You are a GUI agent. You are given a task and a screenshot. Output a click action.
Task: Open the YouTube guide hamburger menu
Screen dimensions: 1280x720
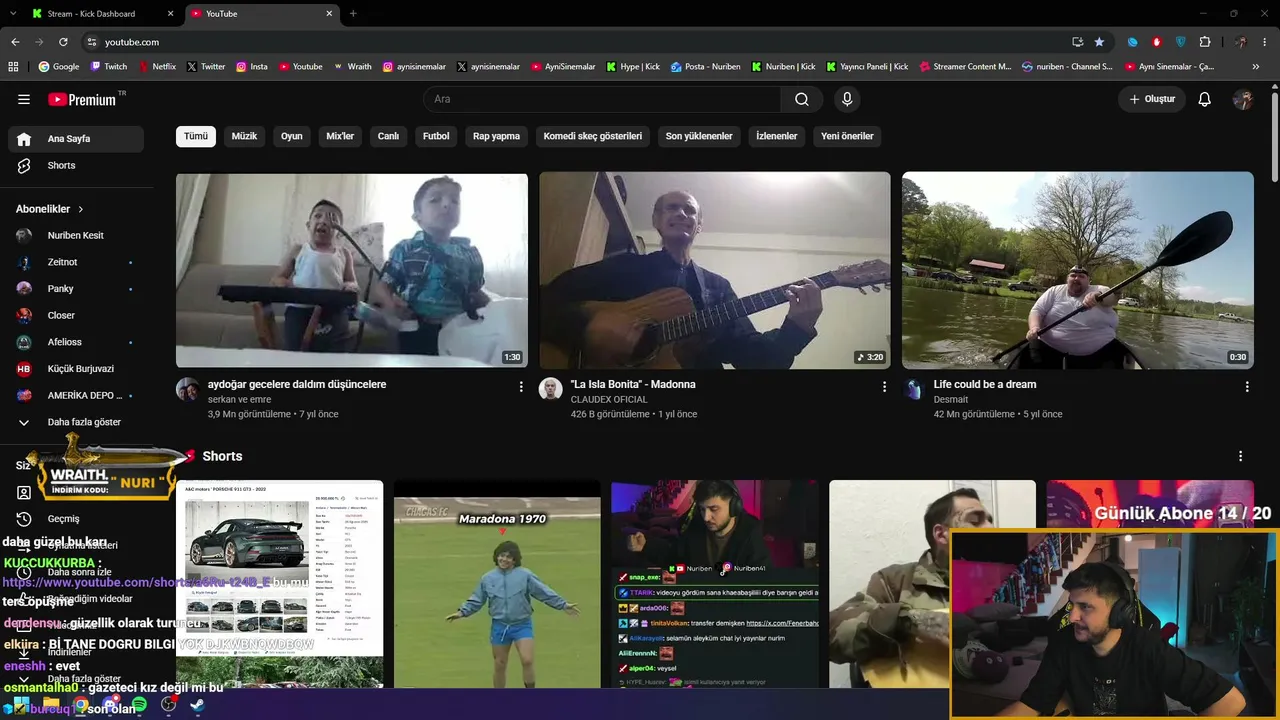coord(24,99)
